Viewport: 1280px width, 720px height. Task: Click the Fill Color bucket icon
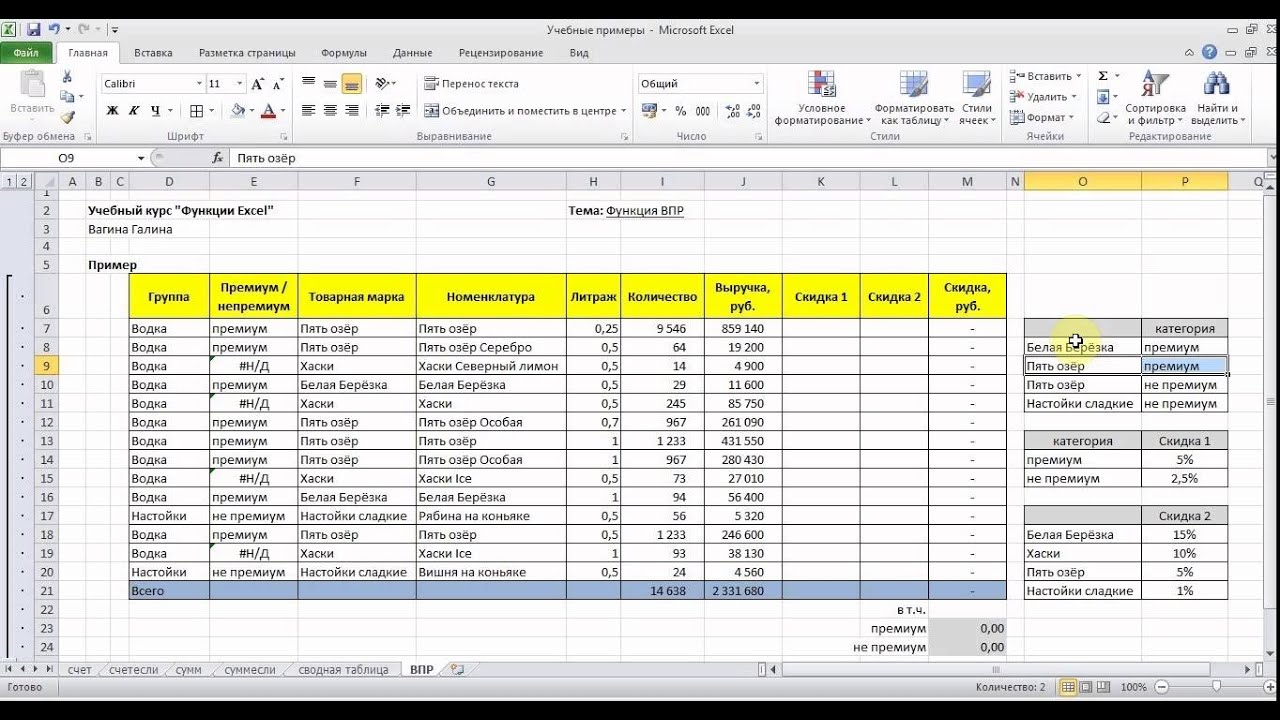(238, 111)
